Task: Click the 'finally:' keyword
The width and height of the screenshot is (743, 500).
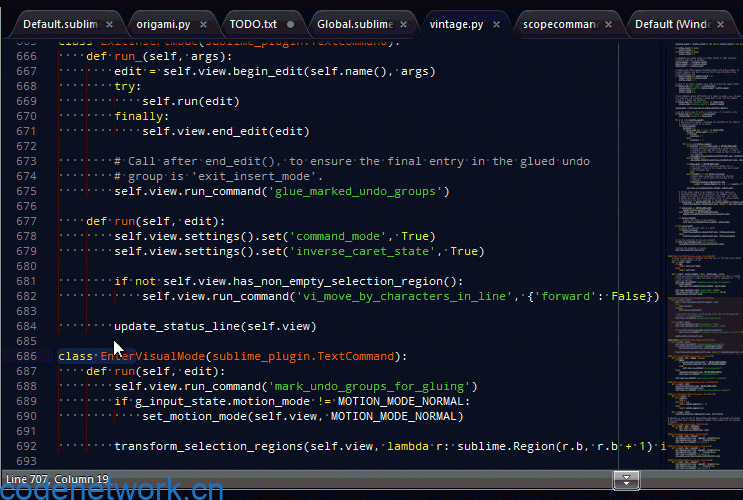Action: click(142, 117)
